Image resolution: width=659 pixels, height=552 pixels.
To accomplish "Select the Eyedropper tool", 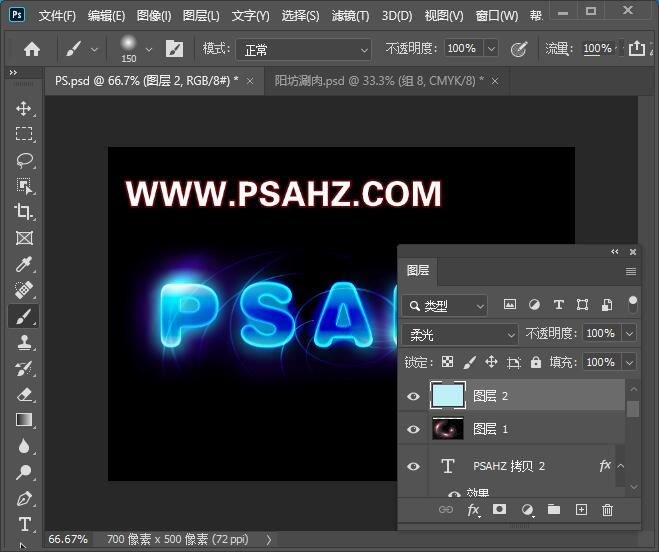I will pyautogui.click(x=24, y=264).
